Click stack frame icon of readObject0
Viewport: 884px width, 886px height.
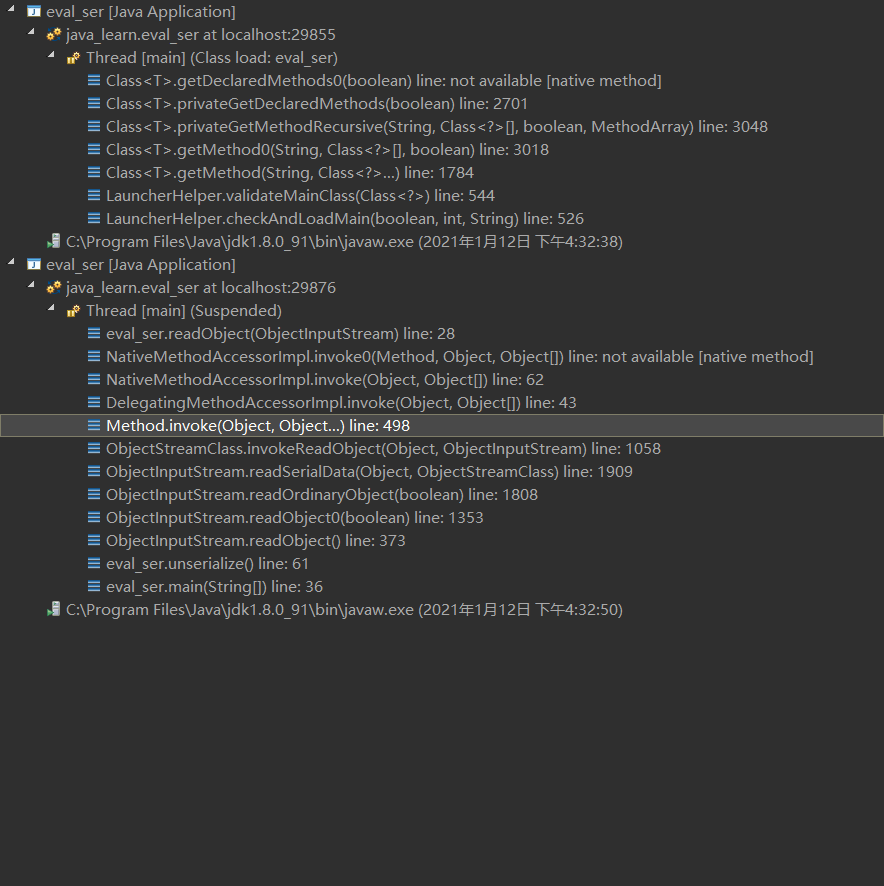point(94,517)
